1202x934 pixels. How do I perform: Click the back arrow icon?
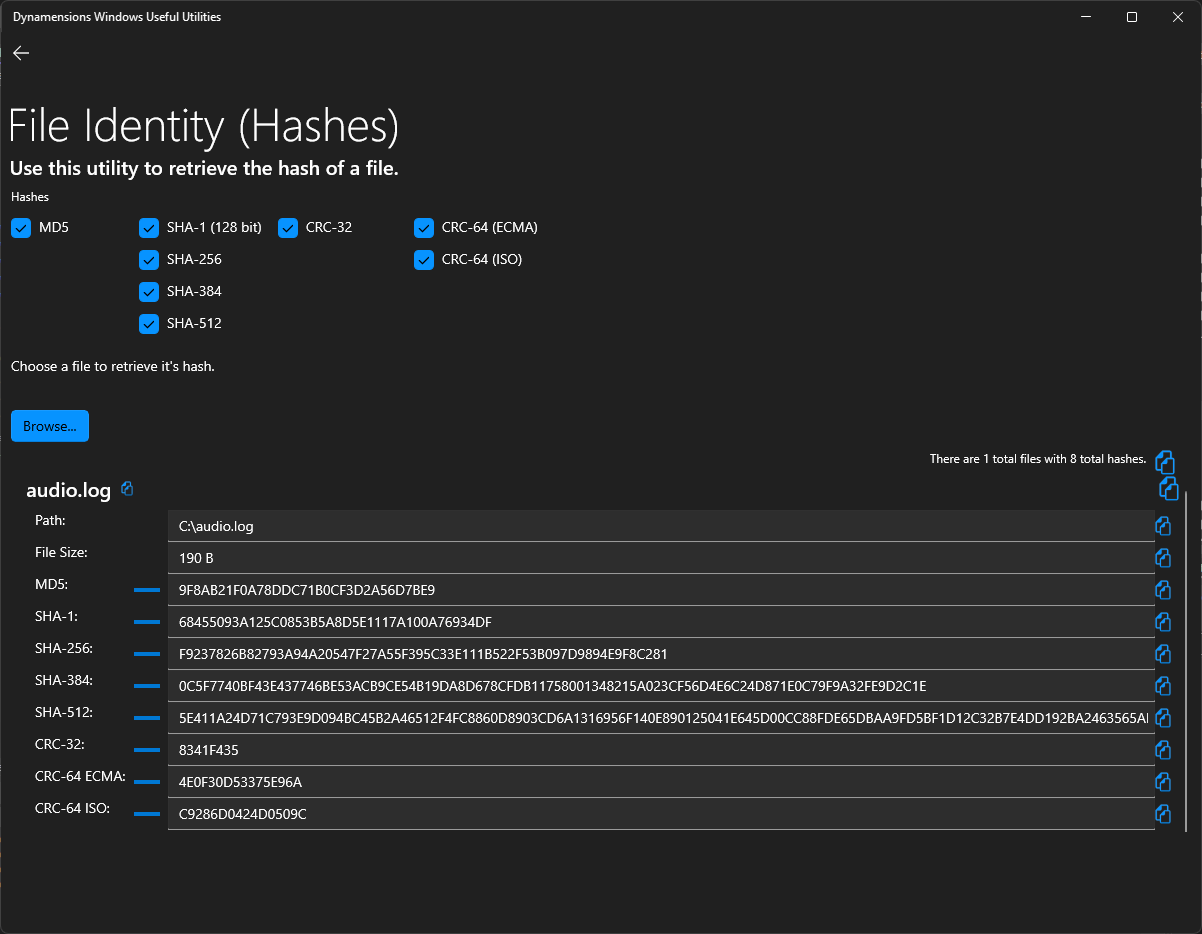21,53
